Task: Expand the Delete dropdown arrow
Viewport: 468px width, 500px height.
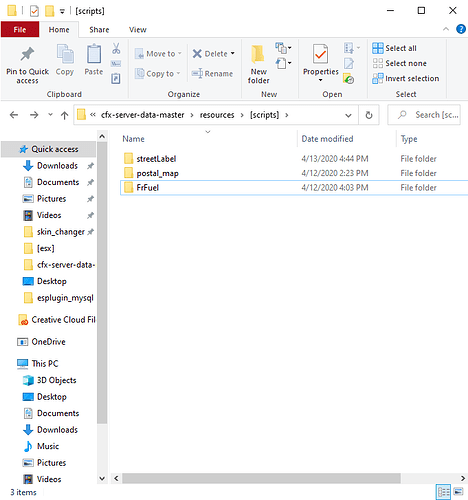Action: click(233, 53)
